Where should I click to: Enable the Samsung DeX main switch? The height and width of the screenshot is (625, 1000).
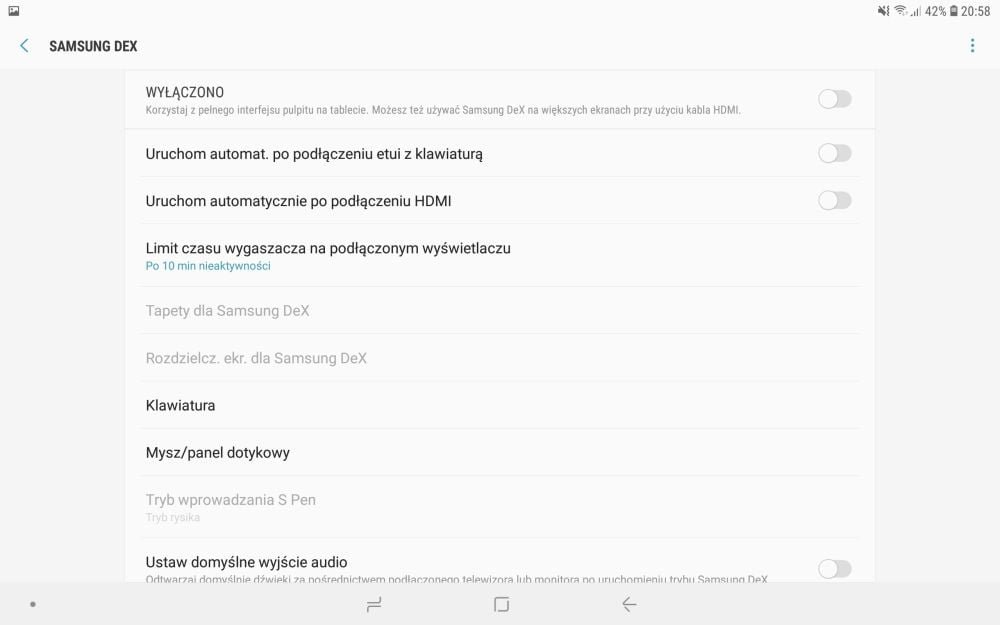point(834,99)
